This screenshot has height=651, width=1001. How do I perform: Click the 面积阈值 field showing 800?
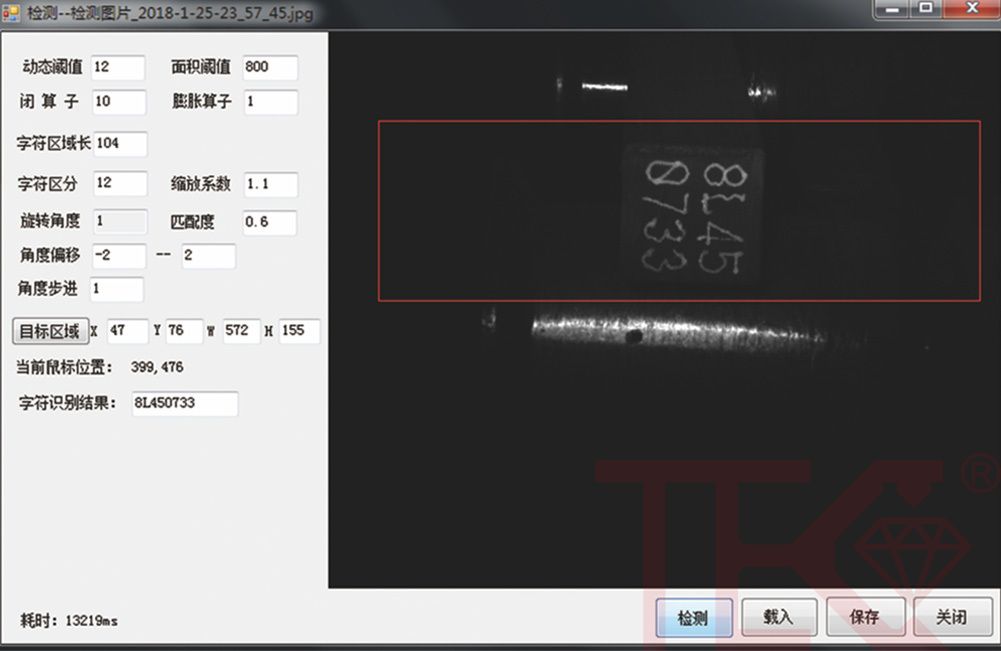point(270,67)
